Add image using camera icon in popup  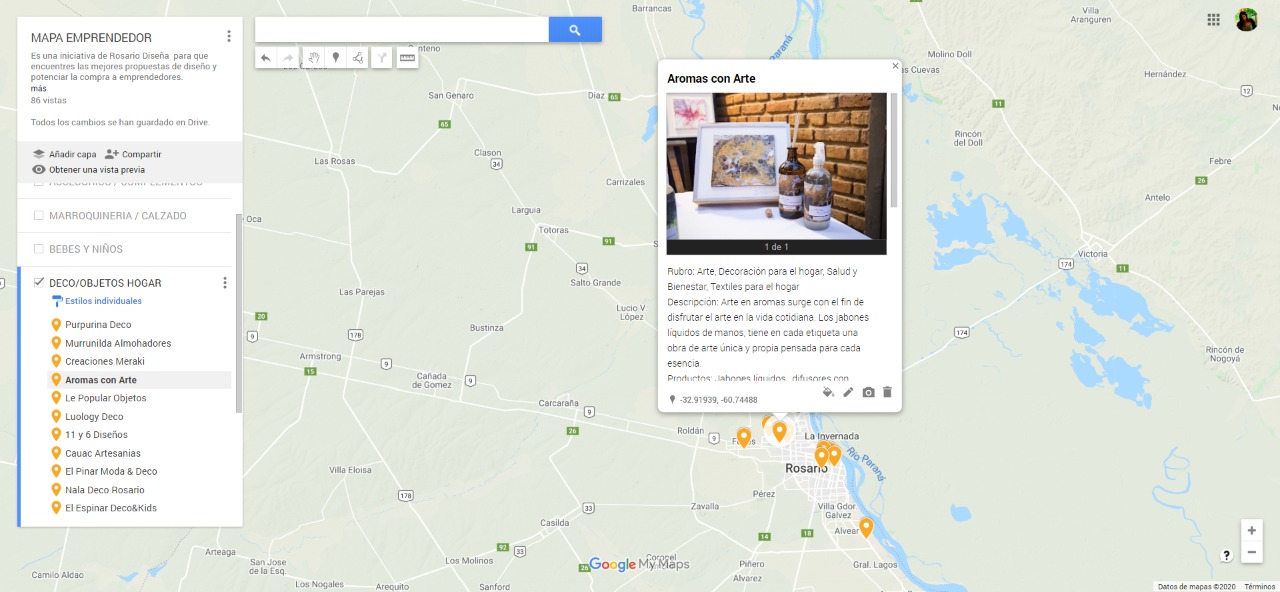(x=868, y=392)
